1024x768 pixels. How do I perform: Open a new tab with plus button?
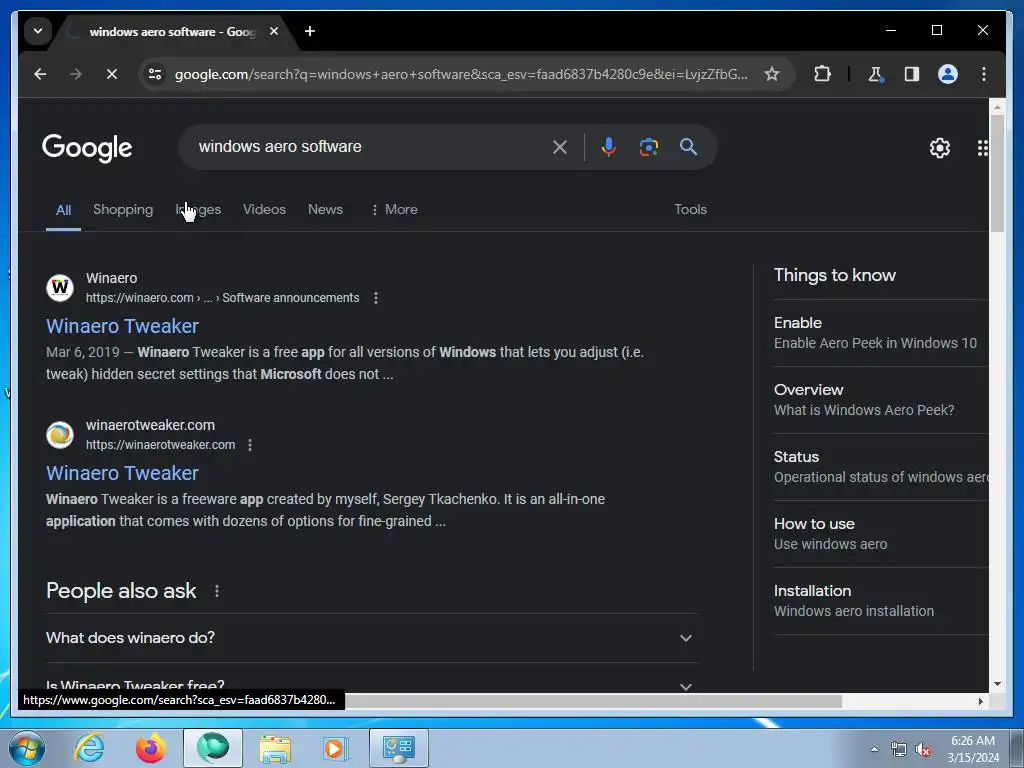pyautogui.click(x=310, y=31)
